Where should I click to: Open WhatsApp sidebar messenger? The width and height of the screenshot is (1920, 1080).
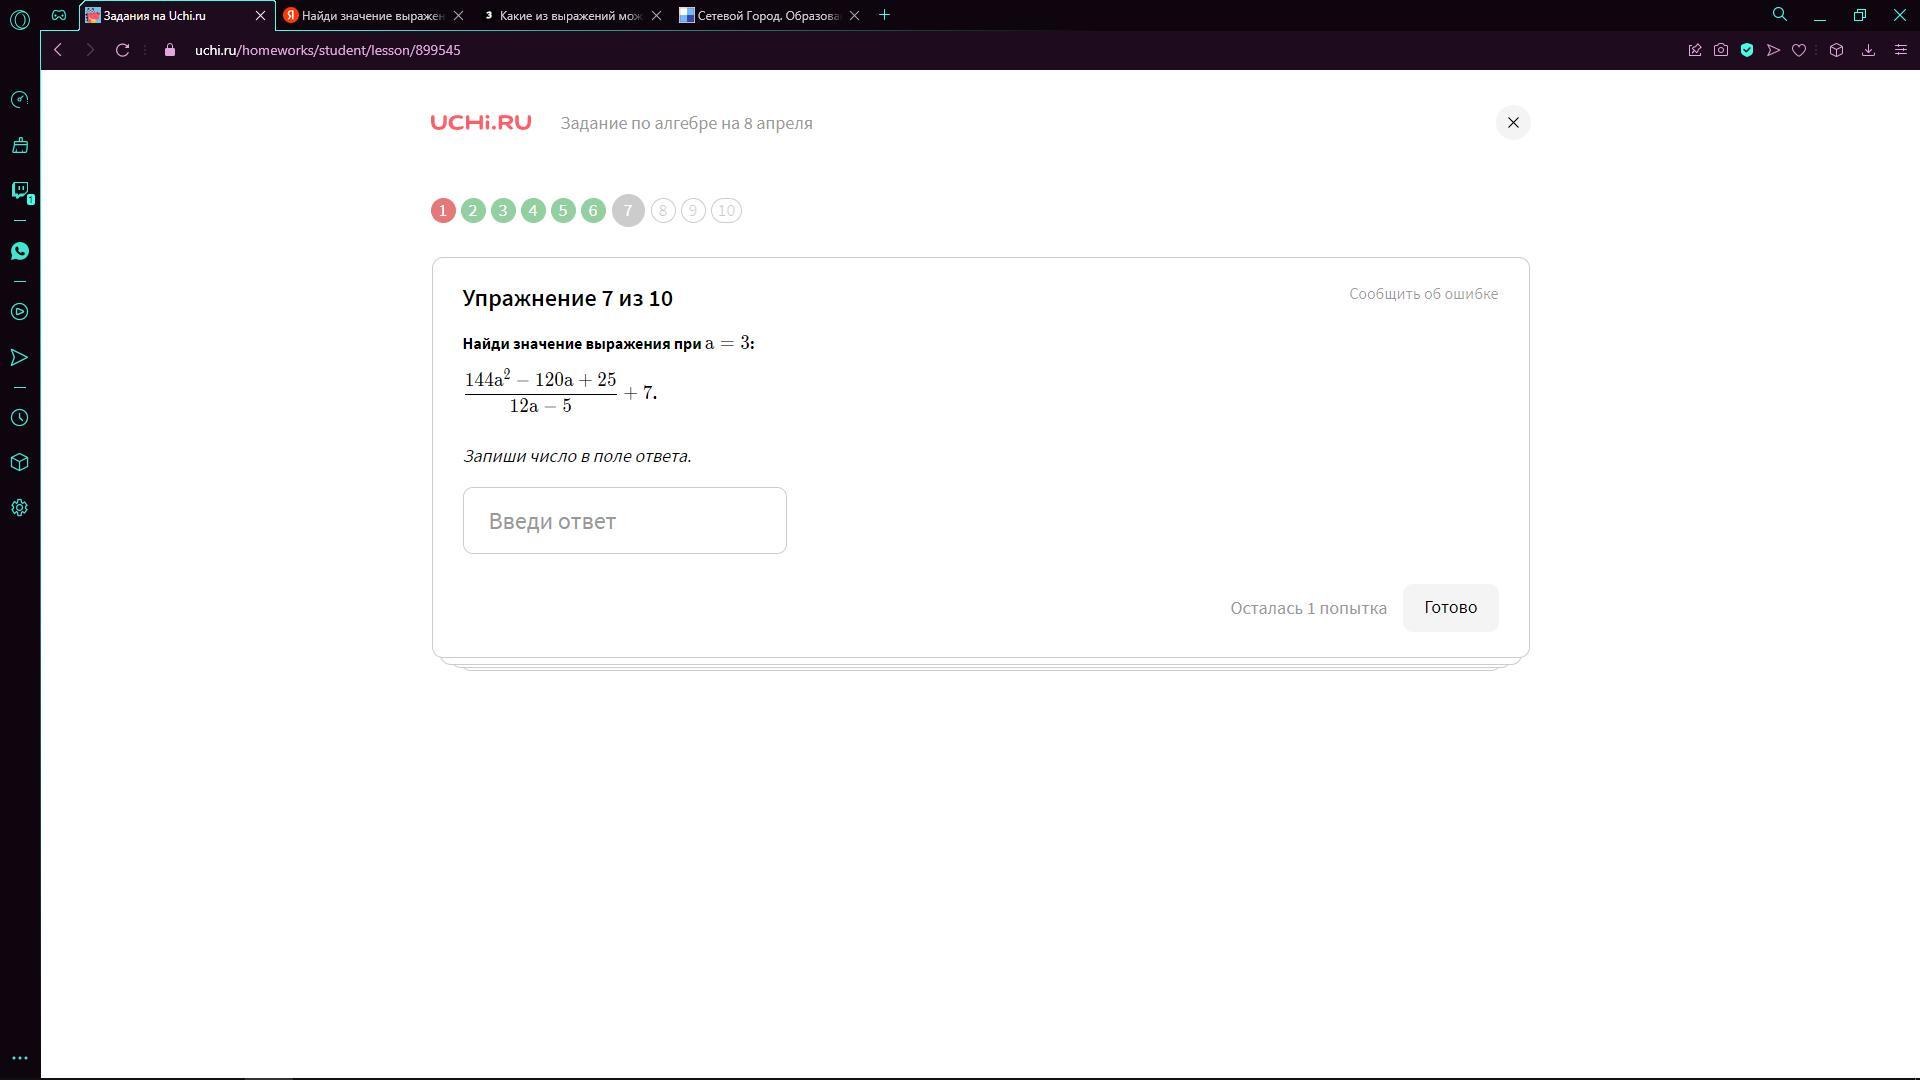pos(19,251)
